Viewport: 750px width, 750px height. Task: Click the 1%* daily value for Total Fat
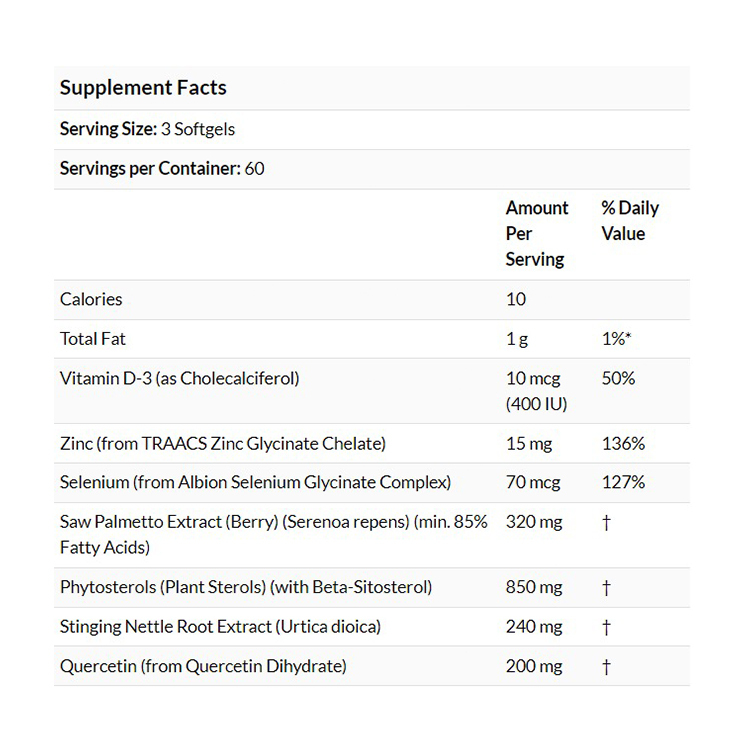tap(616, 338)
